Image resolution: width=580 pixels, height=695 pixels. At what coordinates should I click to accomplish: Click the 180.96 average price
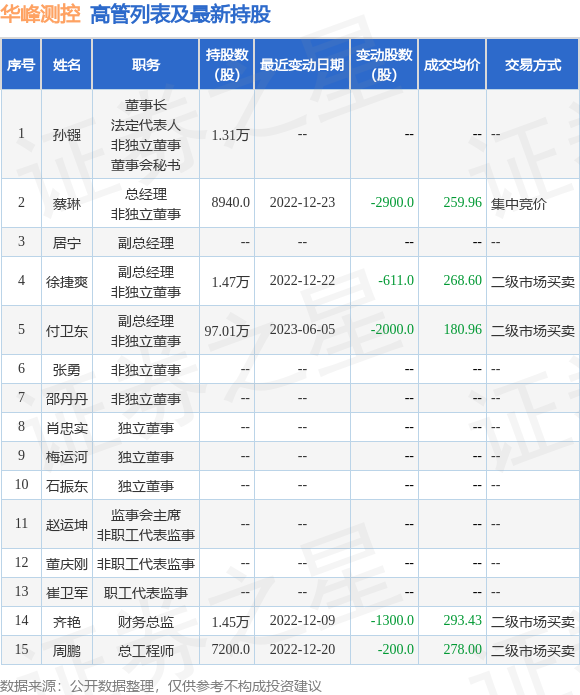tap(463, 329)
